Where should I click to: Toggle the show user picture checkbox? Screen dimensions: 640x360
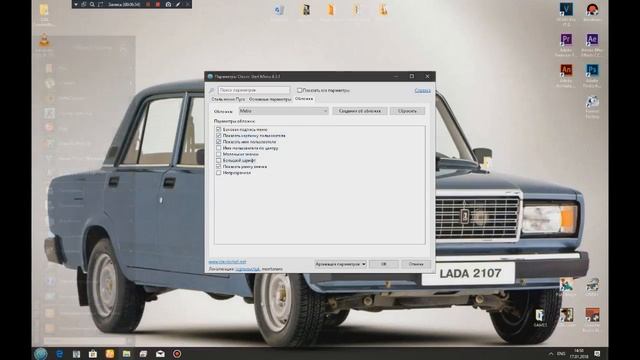tap(219, 136)
